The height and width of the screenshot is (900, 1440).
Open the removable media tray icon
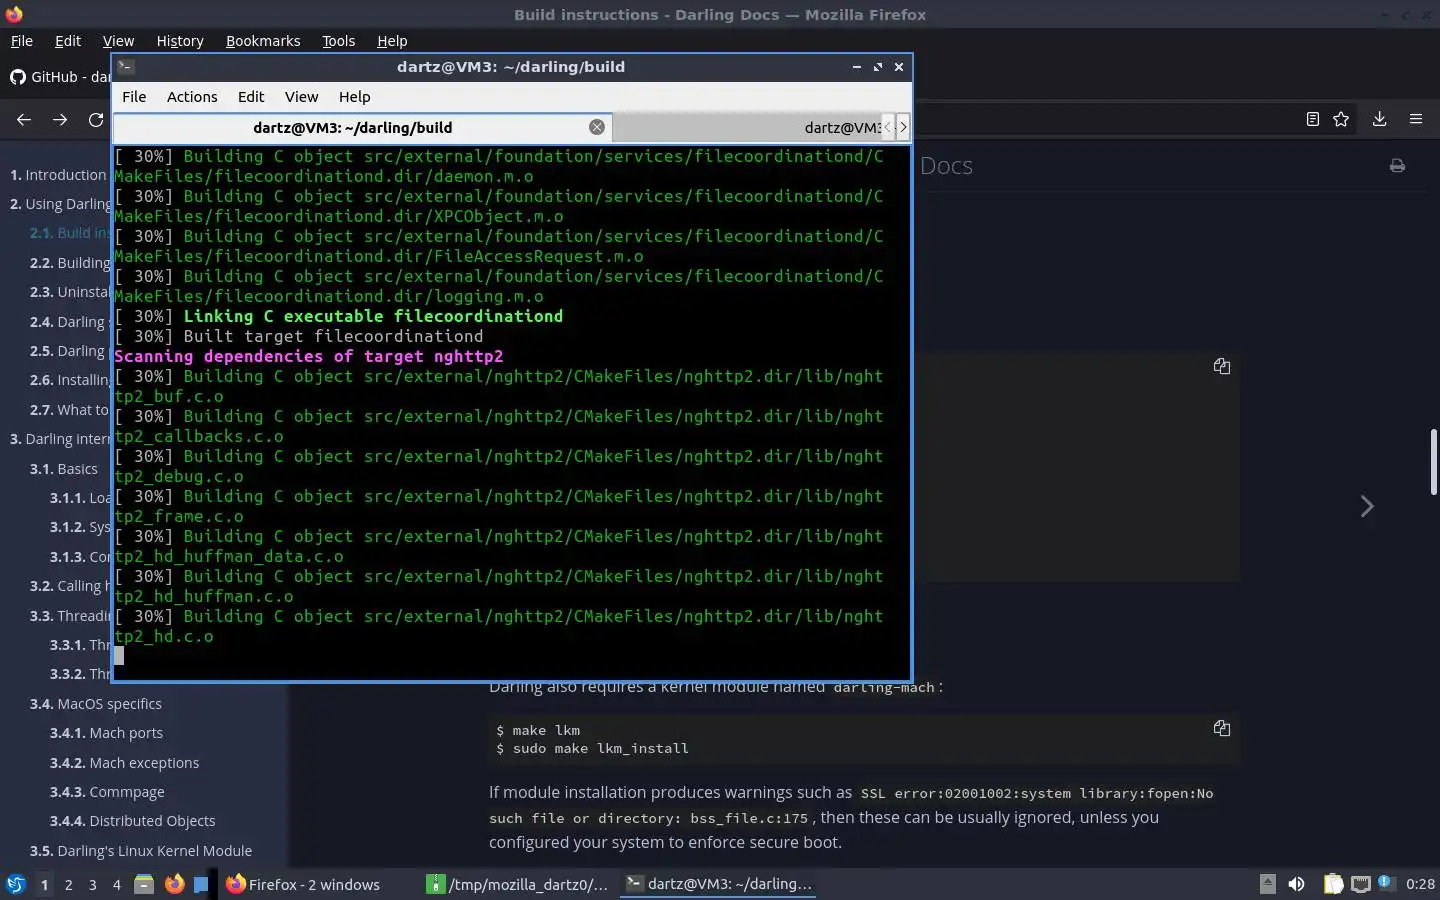pyautogui.click(x=1267, y=884)
